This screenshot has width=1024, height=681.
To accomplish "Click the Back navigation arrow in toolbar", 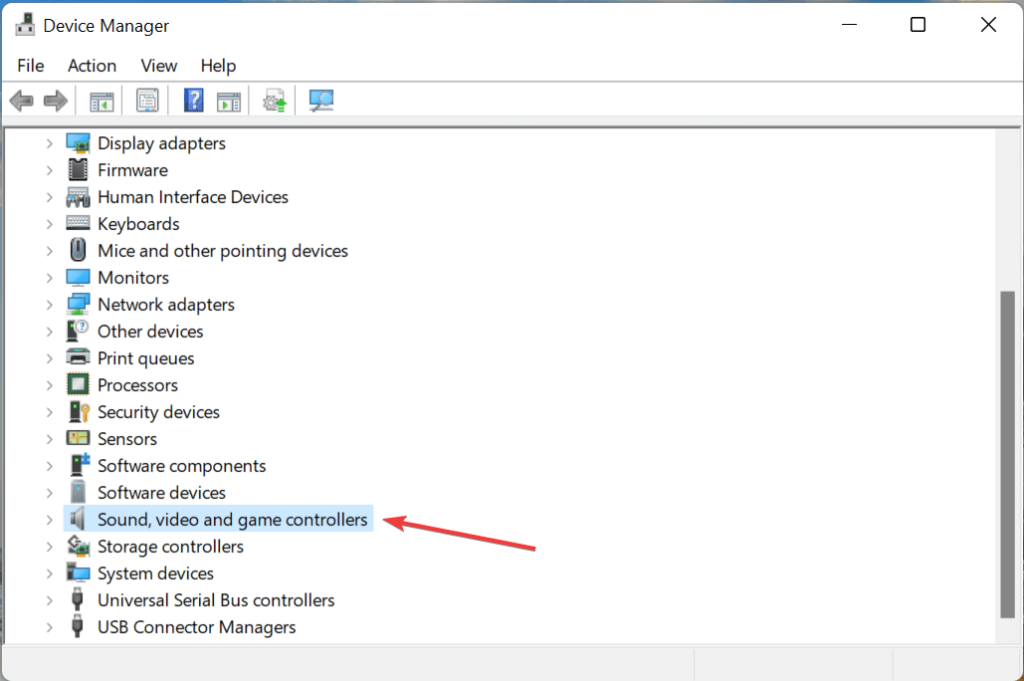I will pos(21,100).
